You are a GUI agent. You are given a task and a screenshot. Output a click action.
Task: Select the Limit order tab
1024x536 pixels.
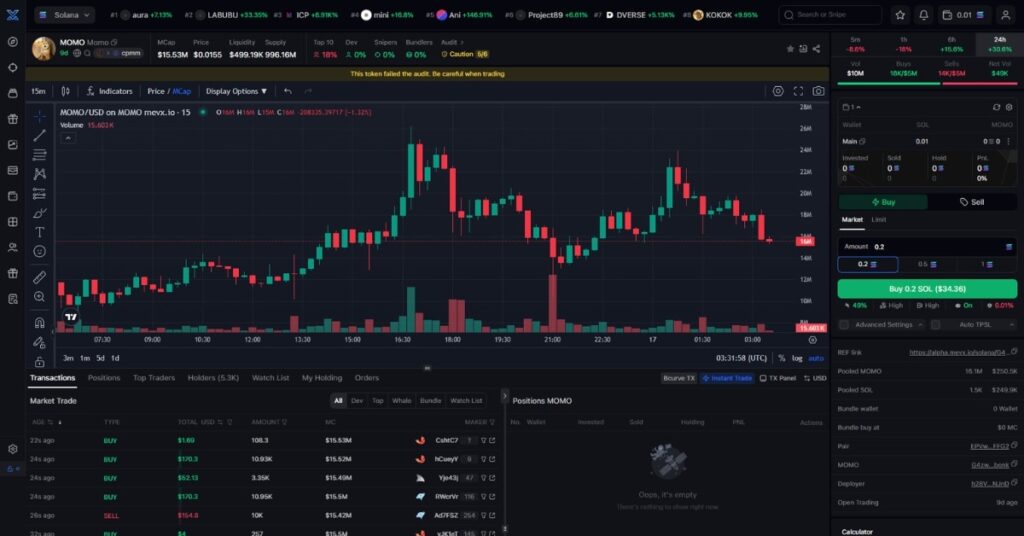pyautogui.click(x=878, y=220)
